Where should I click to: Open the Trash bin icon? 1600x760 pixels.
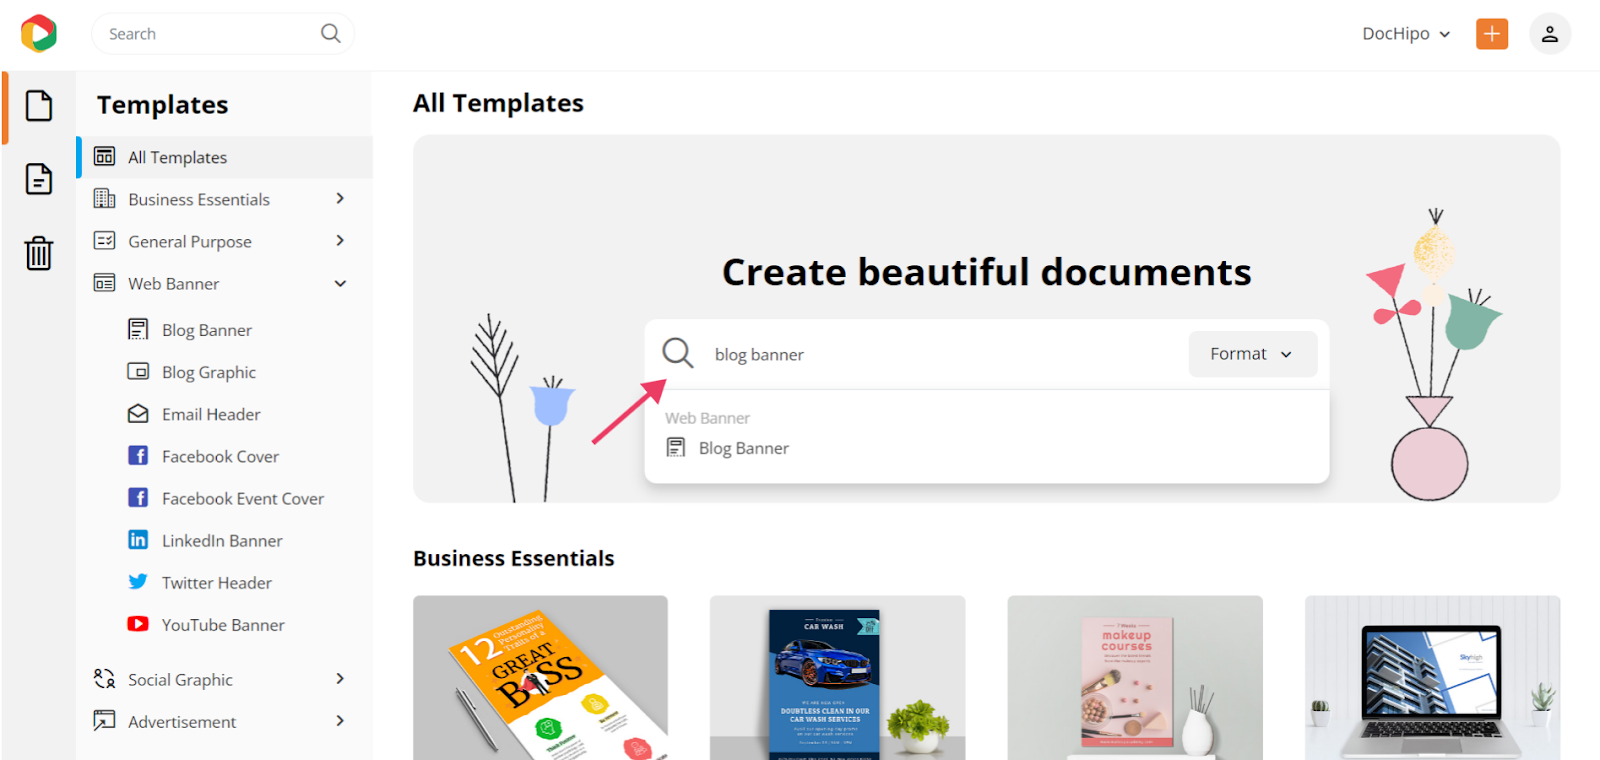pyautogui.click(x=39, y=253)
